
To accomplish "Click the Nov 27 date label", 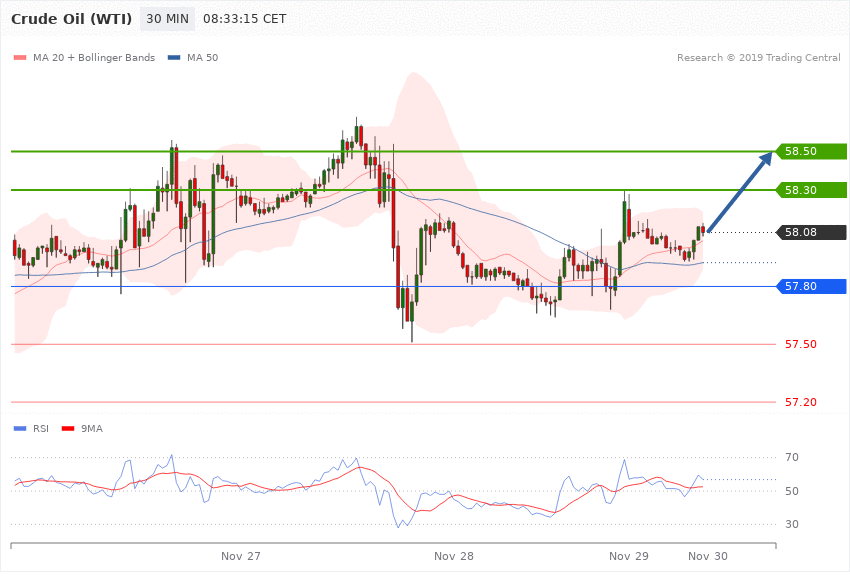I will coord(241,556).
